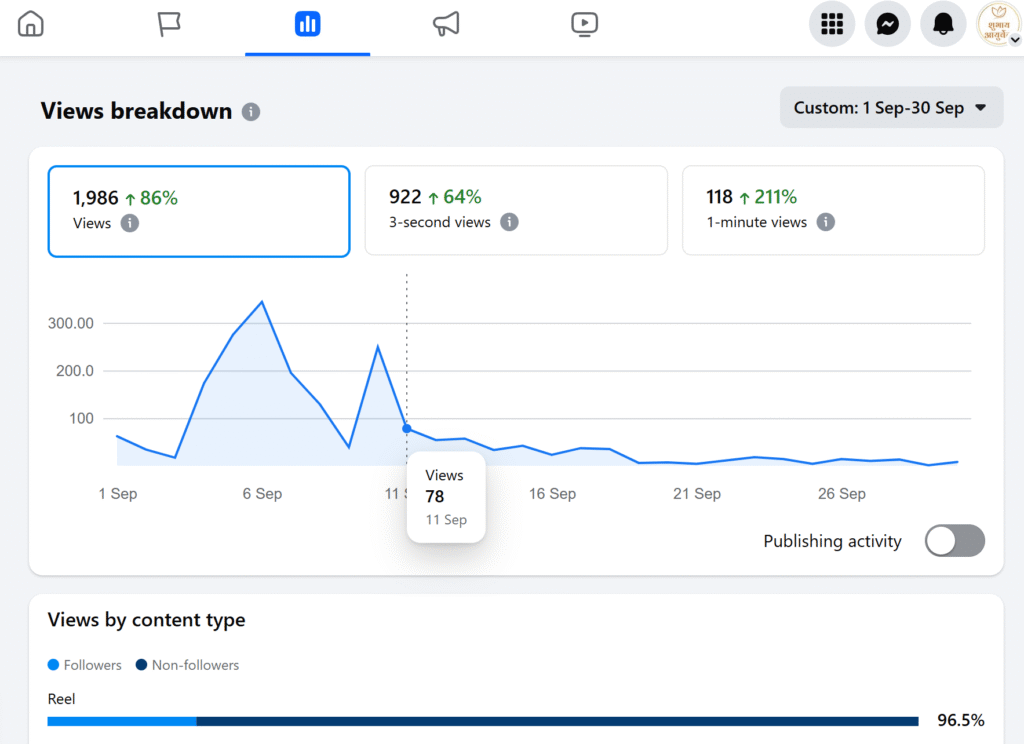1024x744 pixels.
Task: Go to the Home icon
Action: coord(31,24)
